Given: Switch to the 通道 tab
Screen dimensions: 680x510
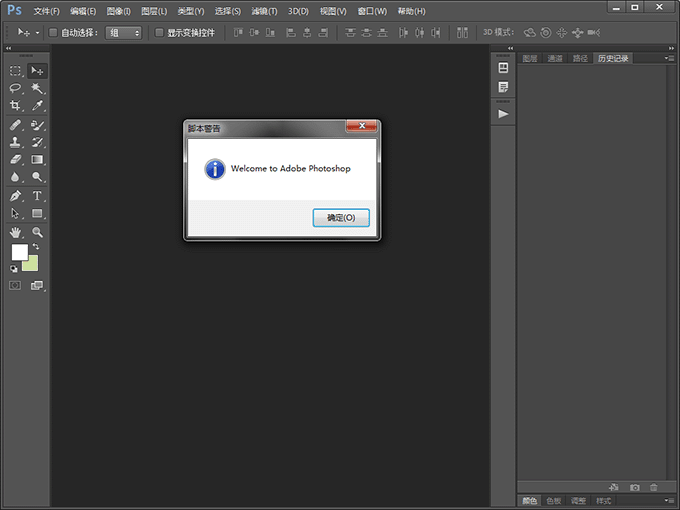Looking at the screenshot, I should point(555,59).
